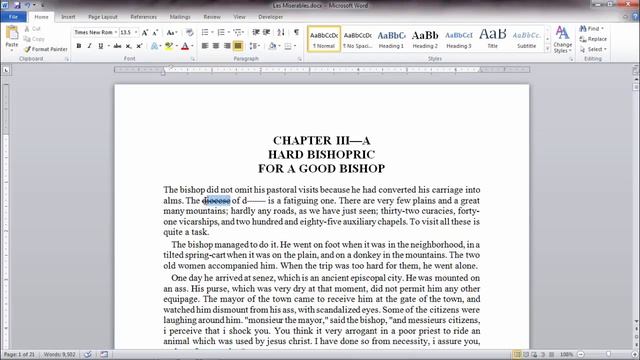Center the paragraph text
The image size is (640, 360).
[216, 46]
